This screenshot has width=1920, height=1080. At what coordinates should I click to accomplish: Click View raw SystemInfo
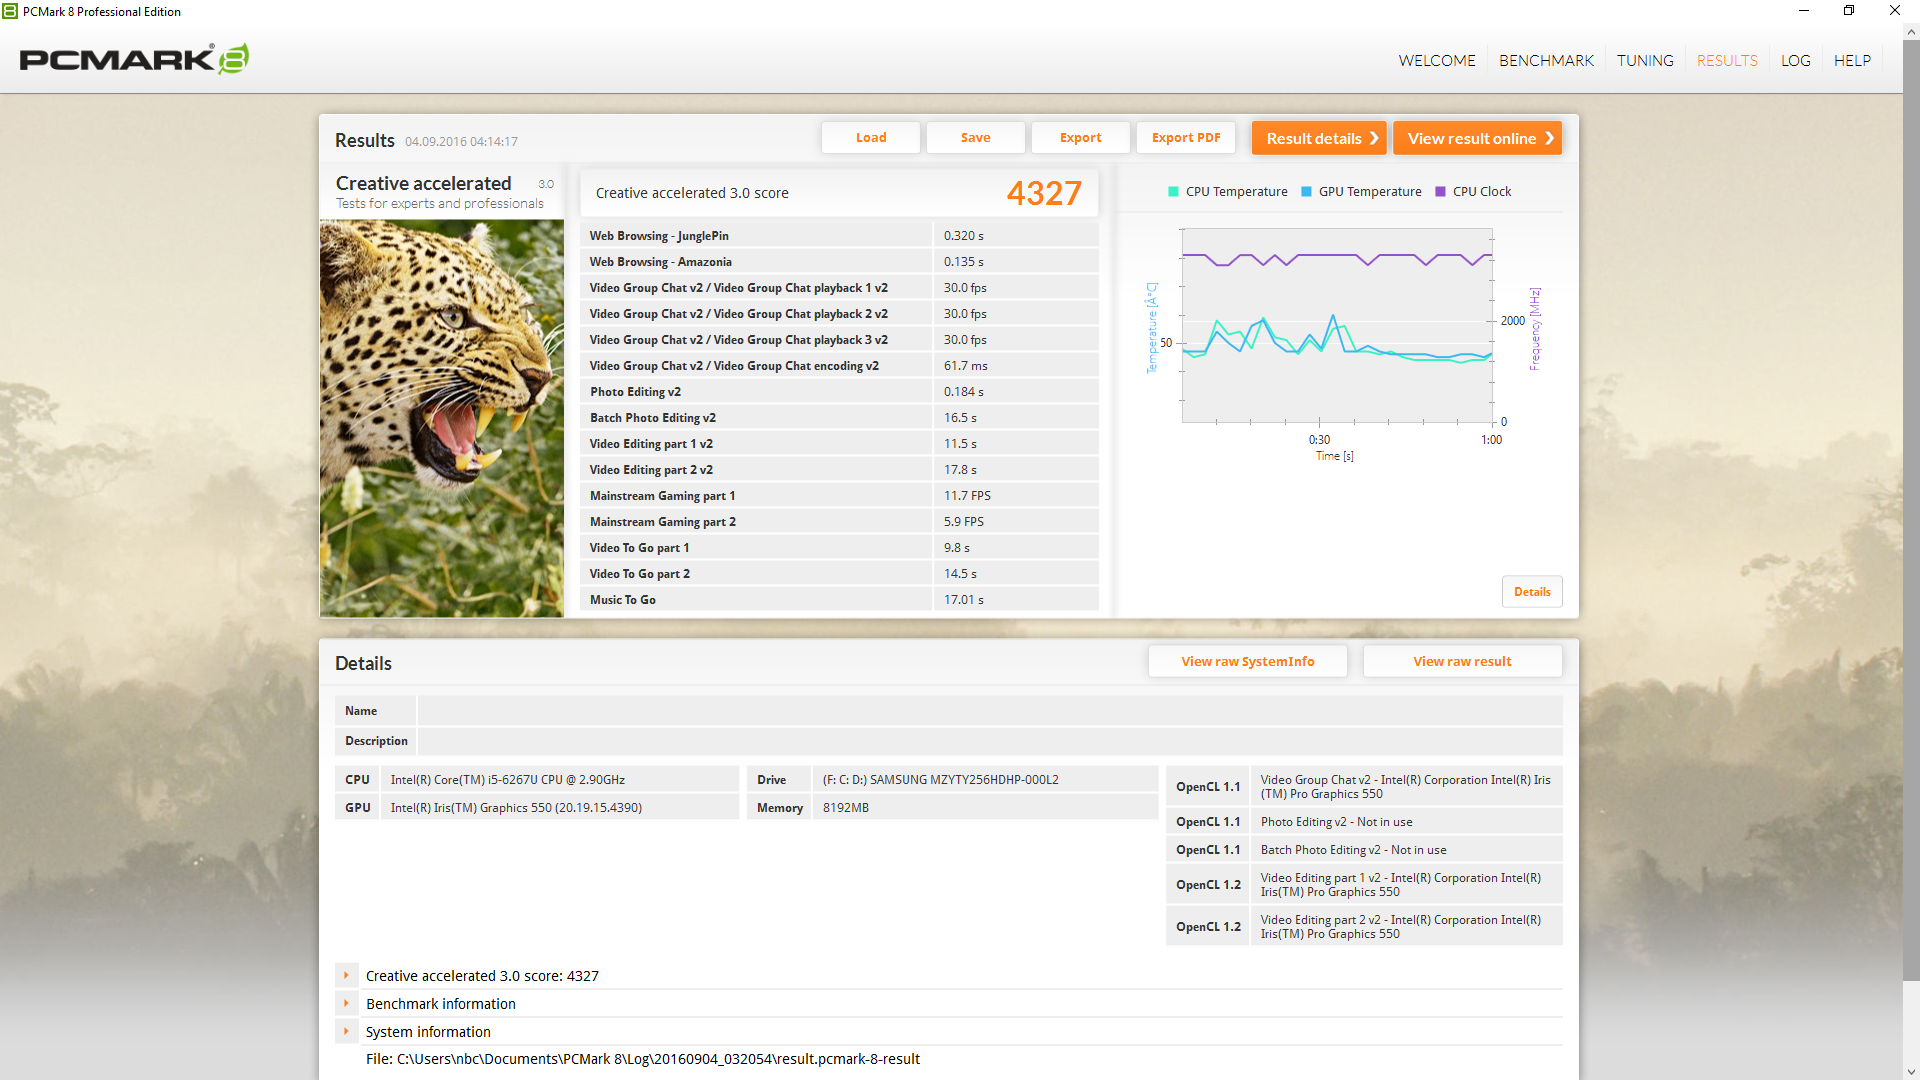click(1247, 661)
